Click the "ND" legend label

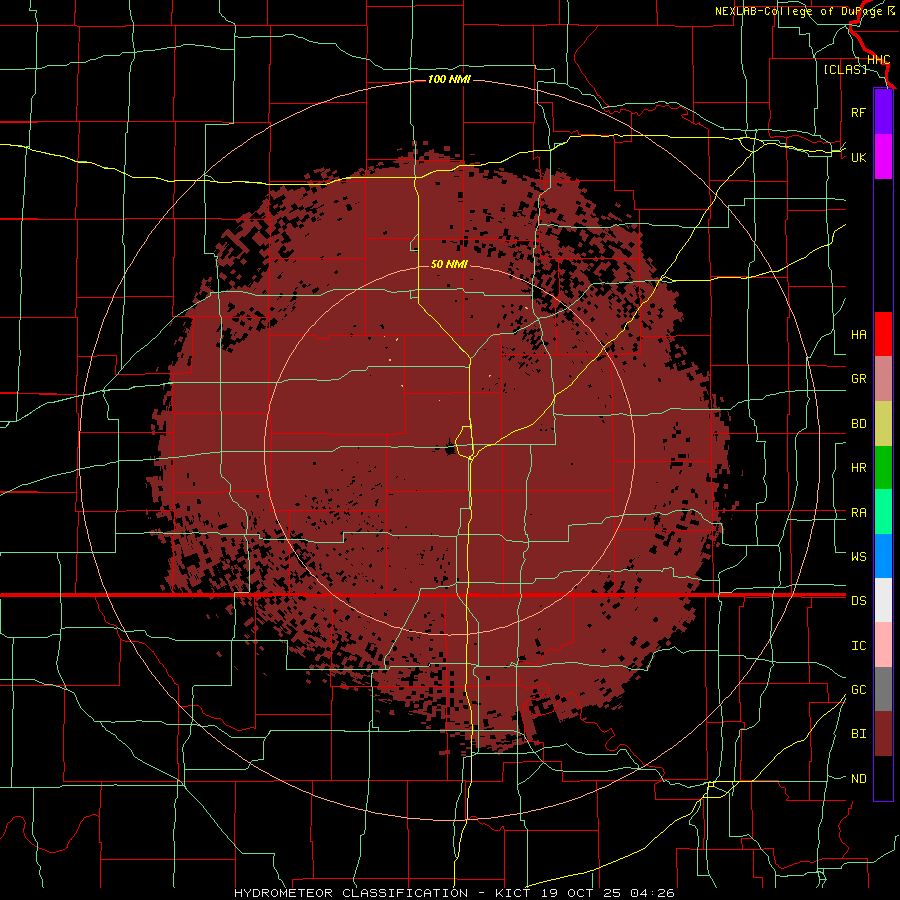point(858,779)
